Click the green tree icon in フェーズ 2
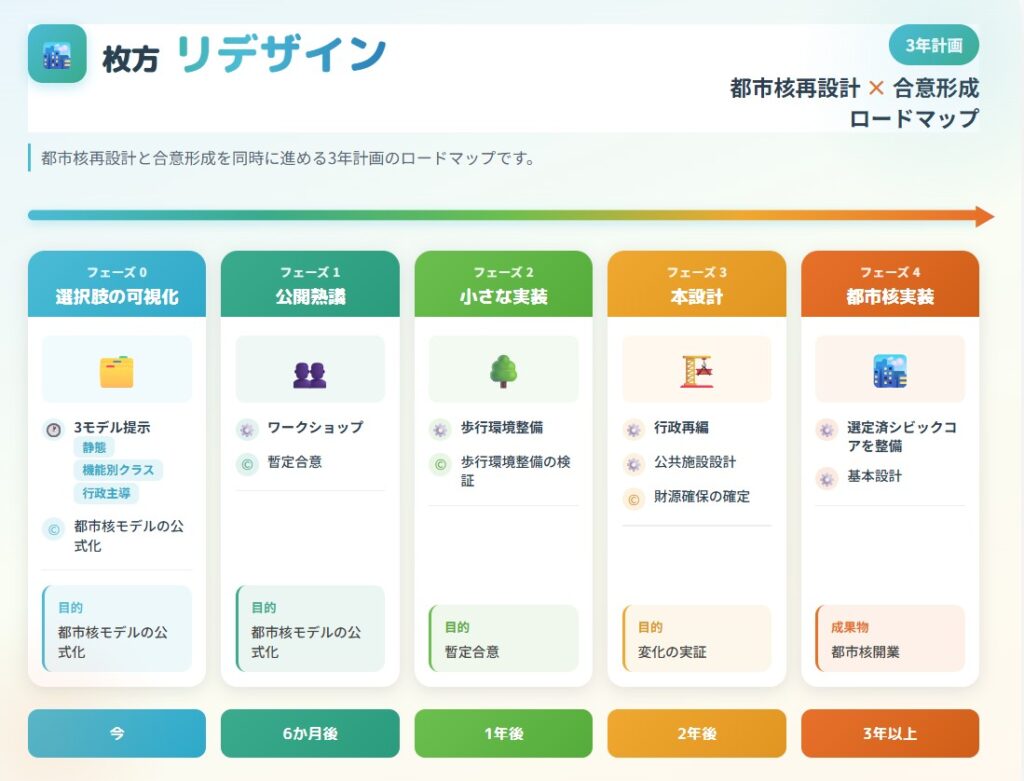Viewport: 1024px width, 781px height. [x=503, y=371]
